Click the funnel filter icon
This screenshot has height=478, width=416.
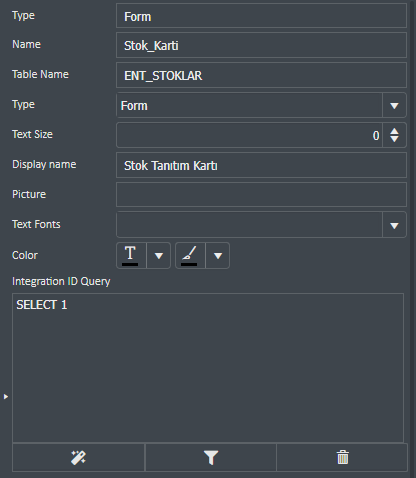[211, 457]
